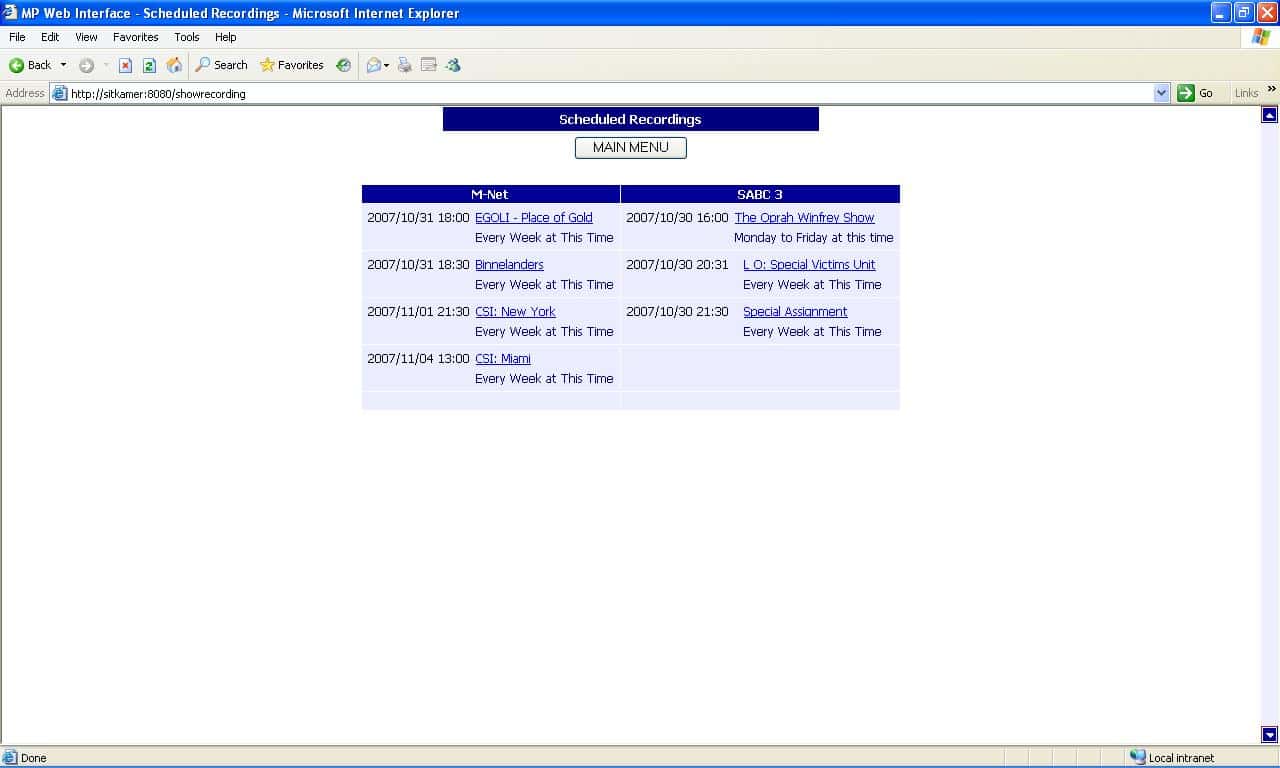The height and width of the screenshot is (768, 1280).
Task: Open the Special Assignment link
Action: click(795, 311)
